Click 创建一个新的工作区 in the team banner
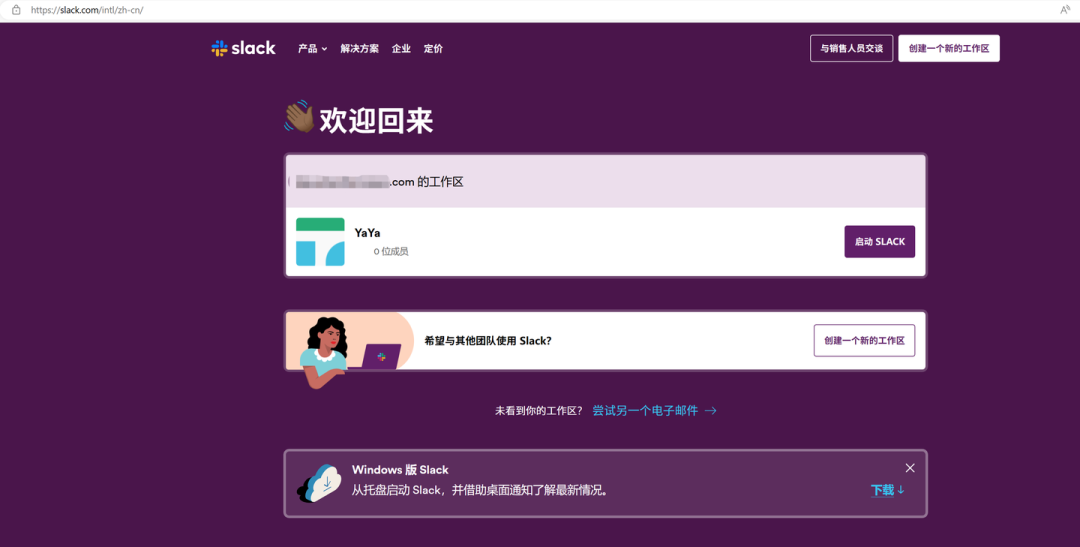1080x547 pixels. [864, 340]
